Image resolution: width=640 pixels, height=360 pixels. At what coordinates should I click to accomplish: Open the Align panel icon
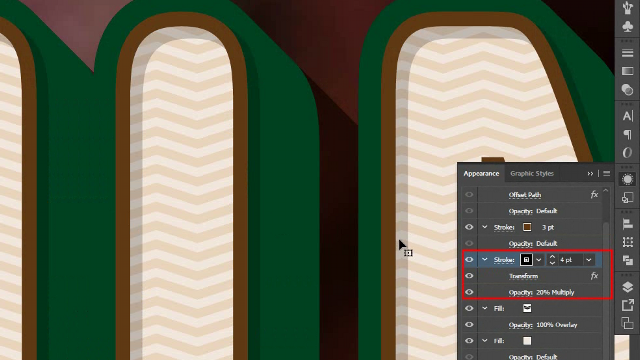tap(627, 224)
